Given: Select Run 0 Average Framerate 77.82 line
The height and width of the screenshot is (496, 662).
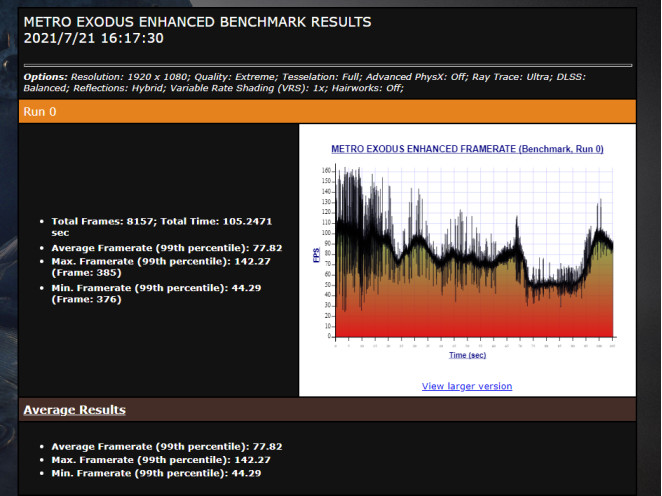Looking at the screenshot, I should [x=167, y=248].
